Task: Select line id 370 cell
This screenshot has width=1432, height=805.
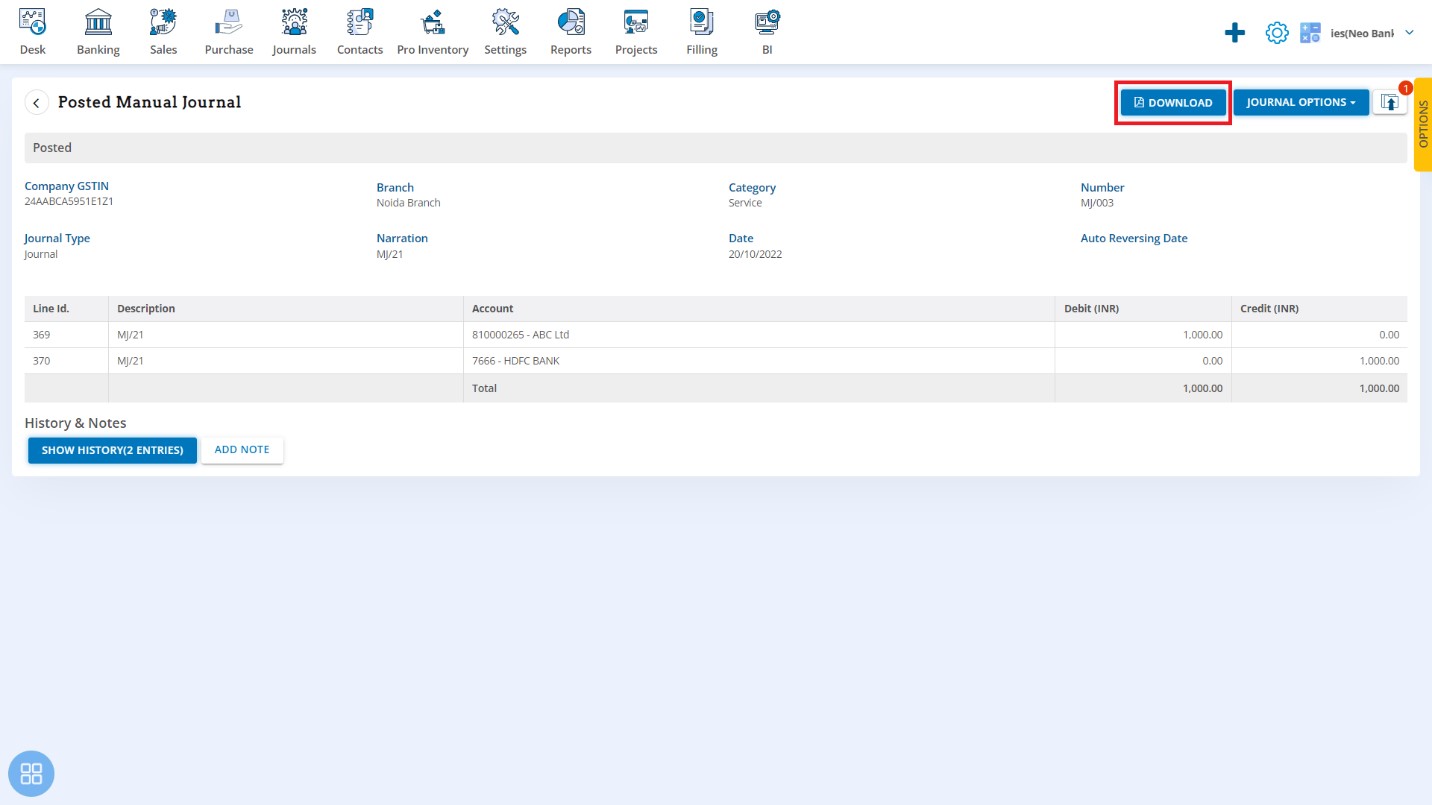Action: 66,361
